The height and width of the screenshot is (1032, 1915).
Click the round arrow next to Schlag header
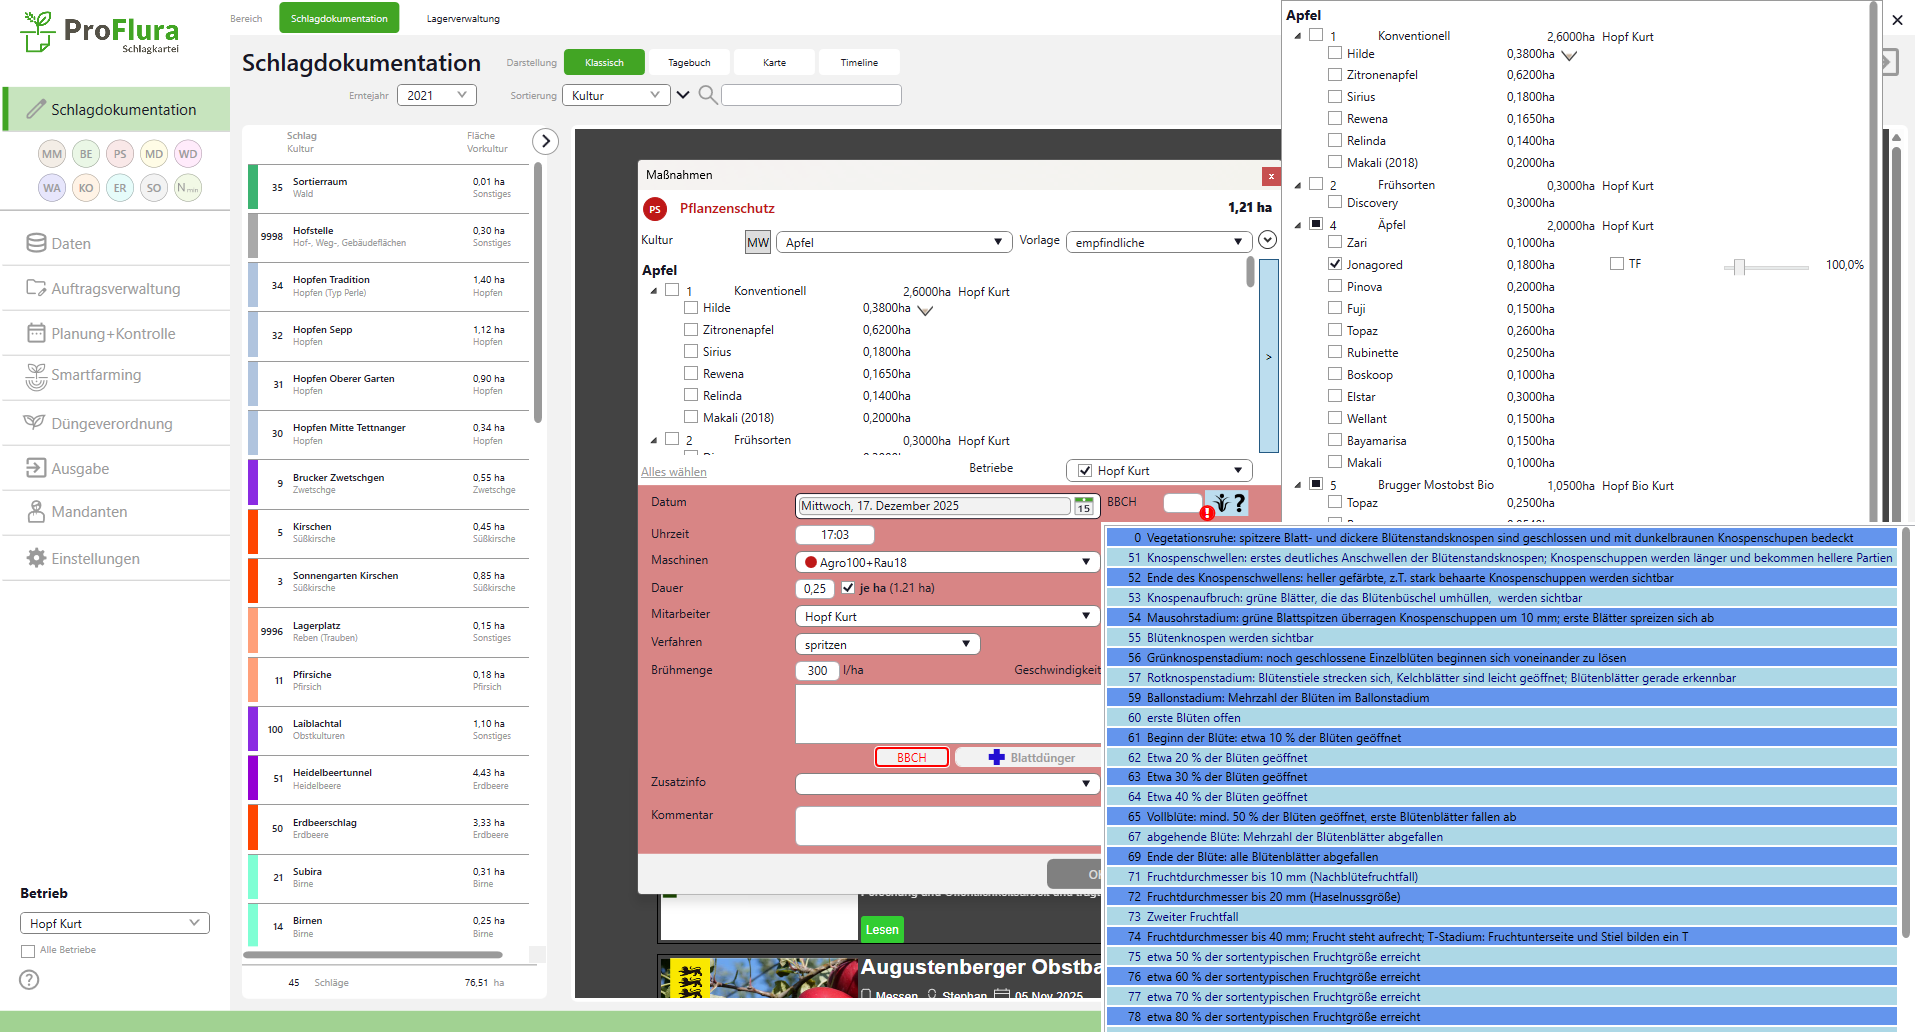tap(545, 142)
